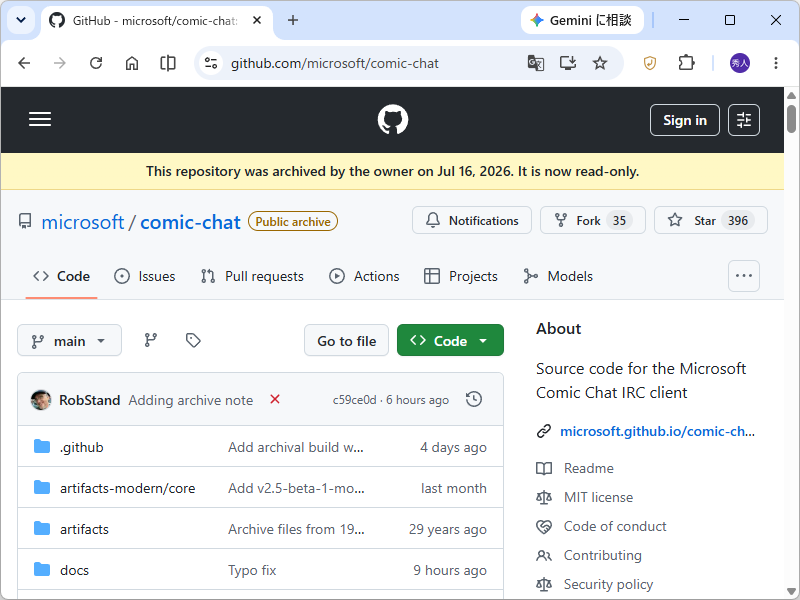This screenshot has width=800, height=600.
Task: Open the browser profile avatar
Action: pyautogui.click(x=740, y=63)
